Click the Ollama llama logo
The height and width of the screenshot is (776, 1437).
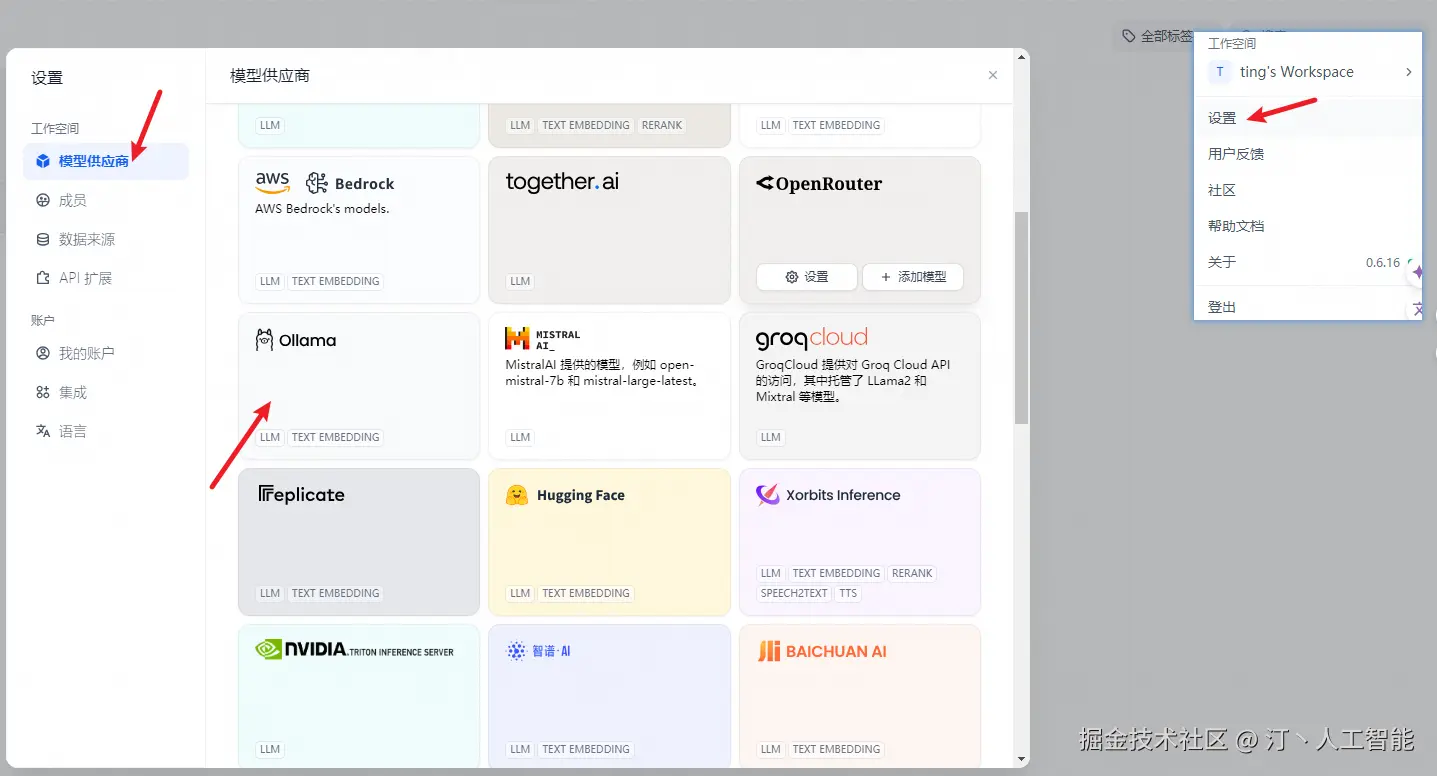(x=264, y=340)
